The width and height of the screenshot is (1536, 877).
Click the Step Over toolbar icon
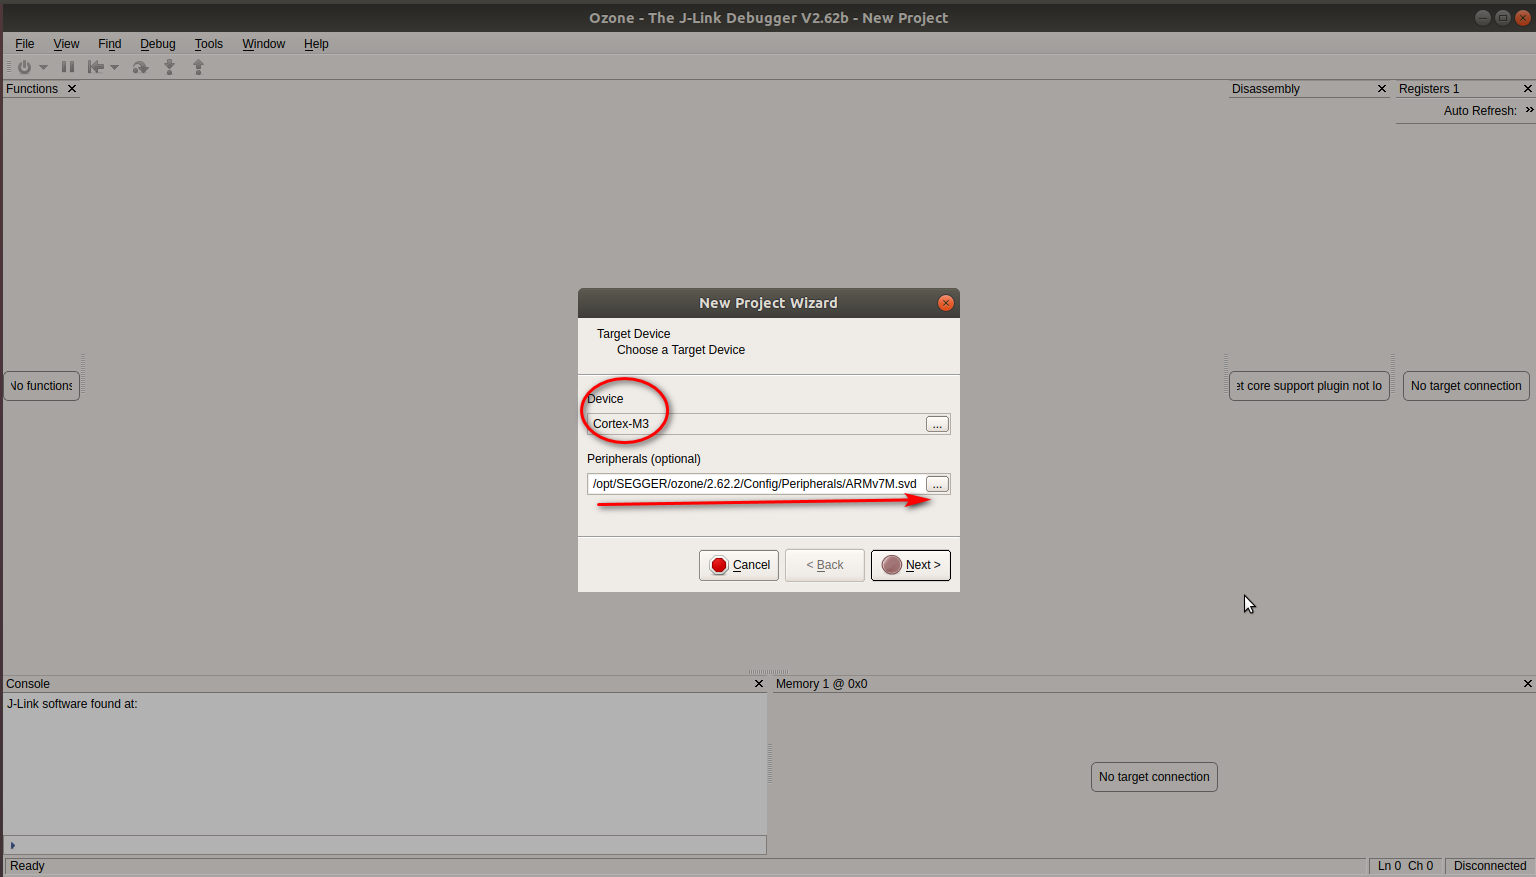click(x=140, y=67)
